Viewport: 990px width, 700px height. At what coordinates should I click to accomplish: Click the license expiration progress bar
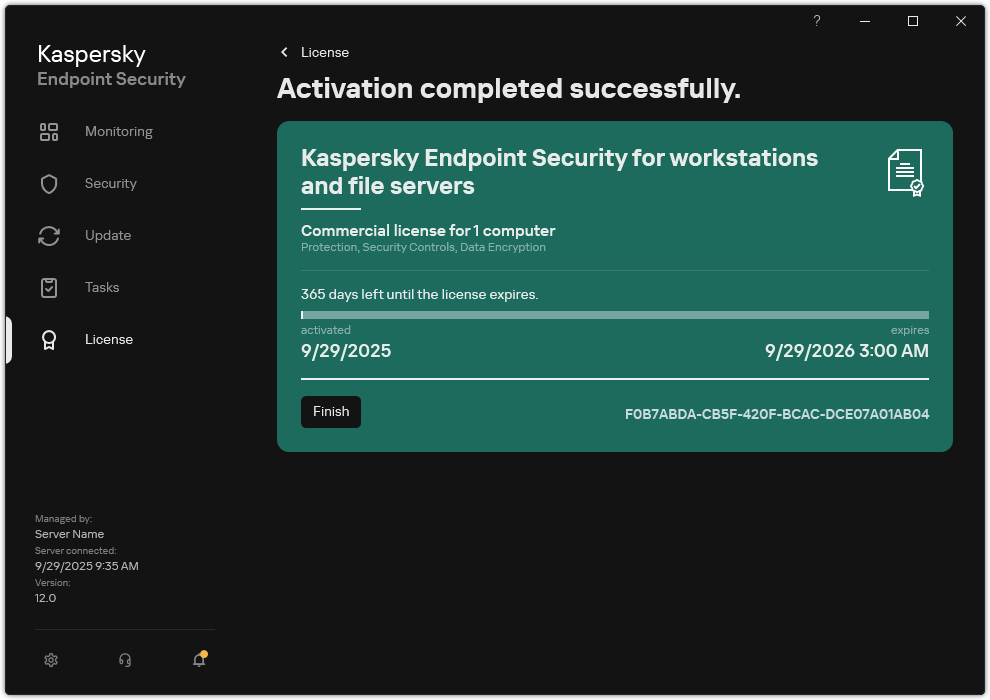click(614, 313)
